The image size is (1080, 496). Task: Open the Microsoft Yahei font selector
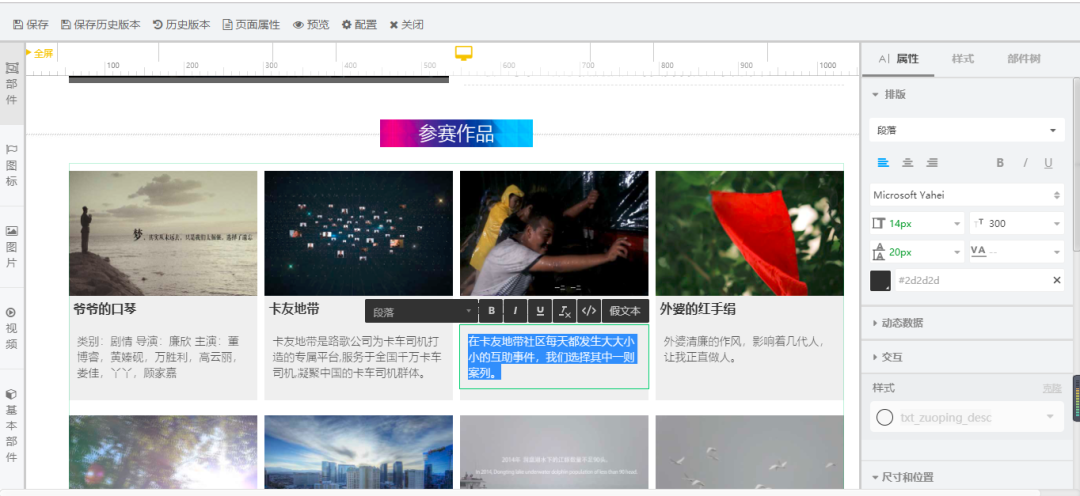pyautogui.click(x=966, y=195)
